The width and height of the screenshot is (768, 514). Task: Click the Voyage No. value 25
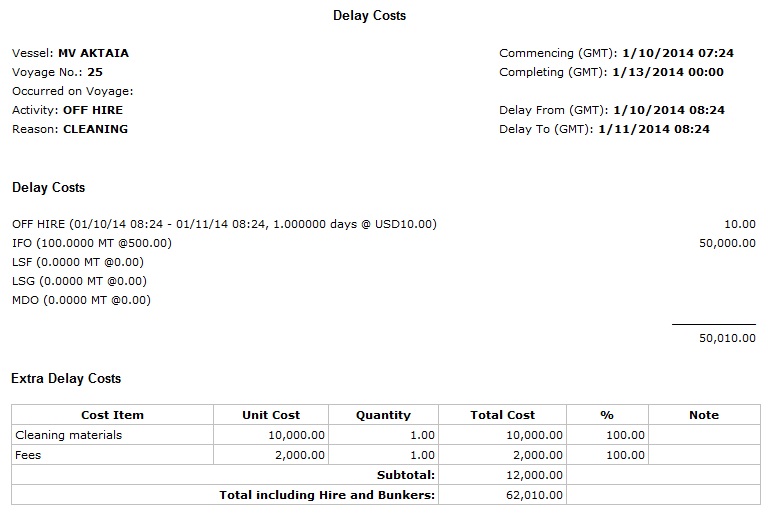tap(95, 72)
